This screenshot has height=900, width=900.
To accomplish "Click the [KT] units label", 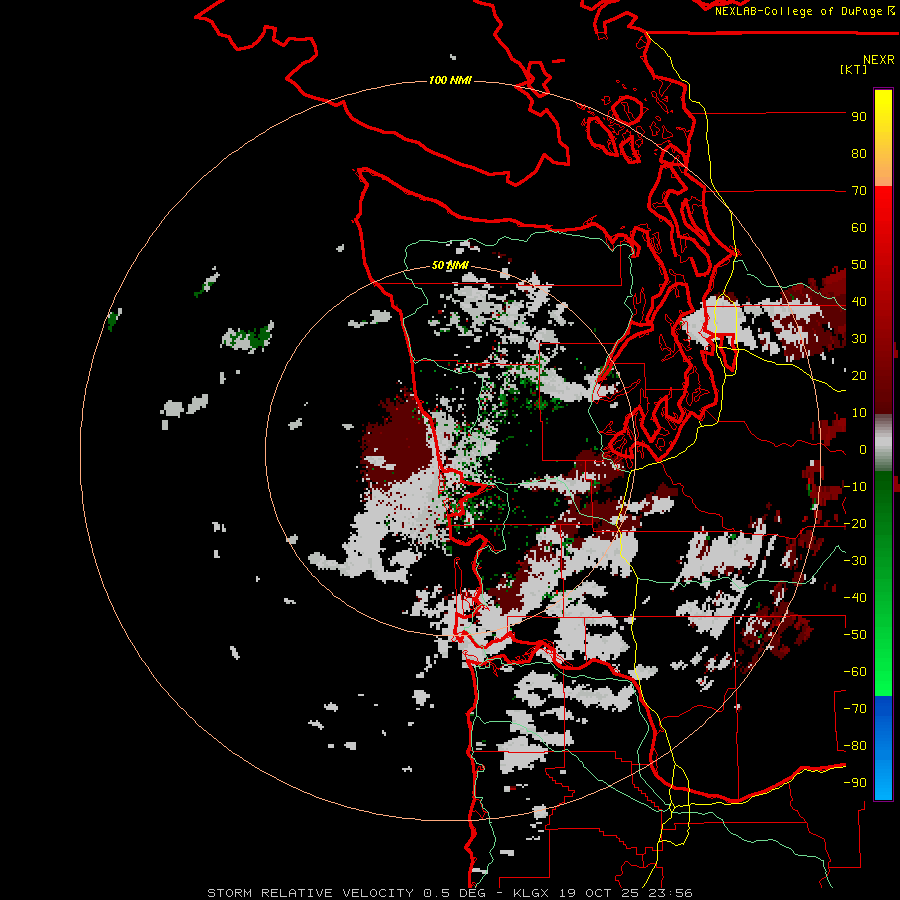I will point(854,69).
